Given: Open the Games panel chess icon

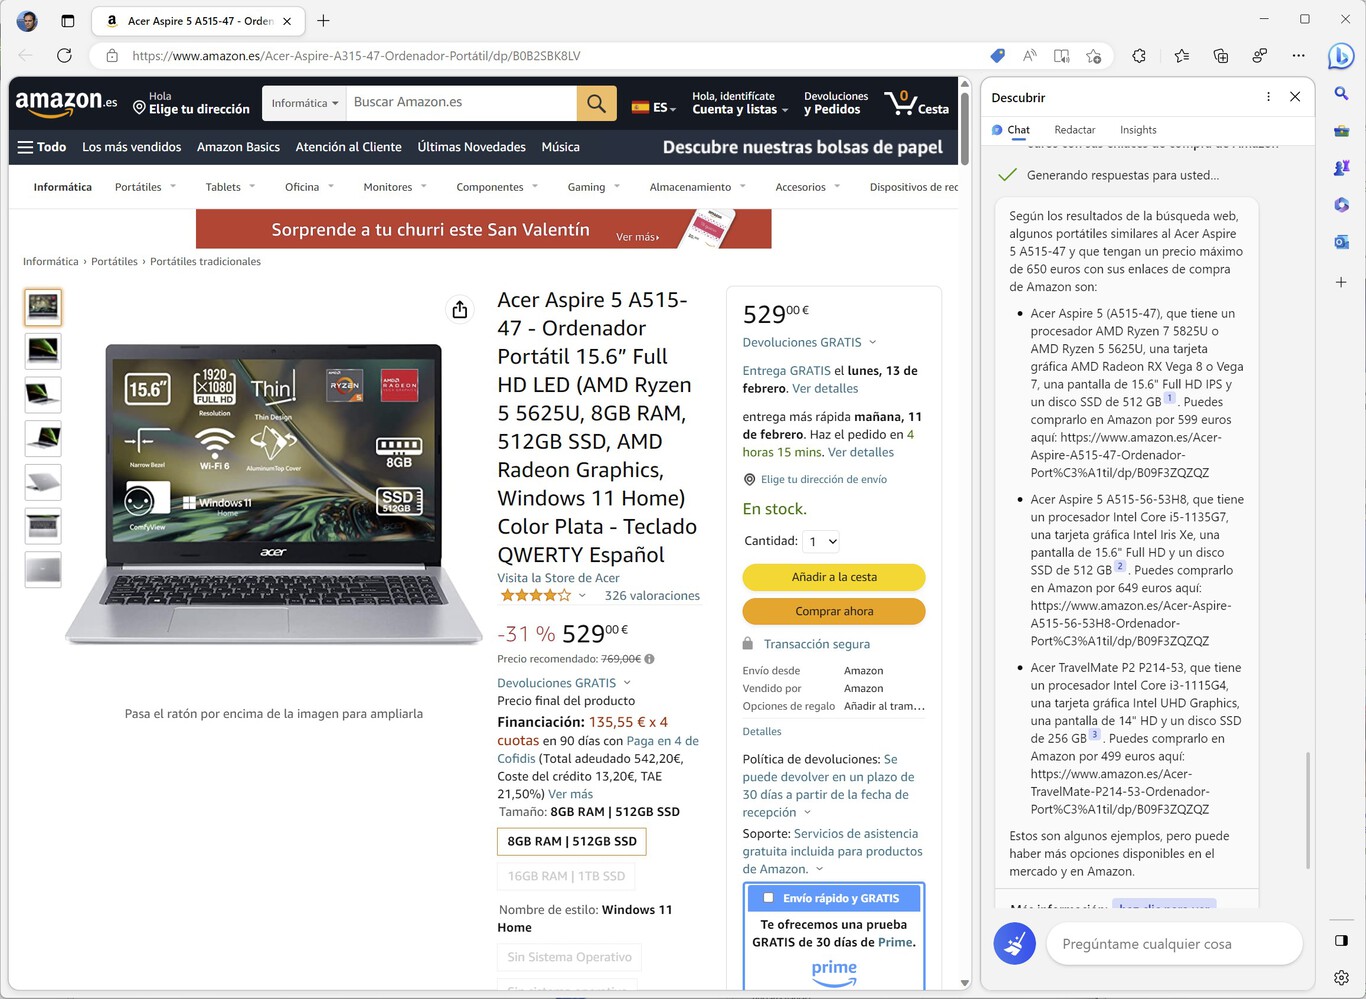Looking at the screenshot, I should click(x=1341, y=167).
